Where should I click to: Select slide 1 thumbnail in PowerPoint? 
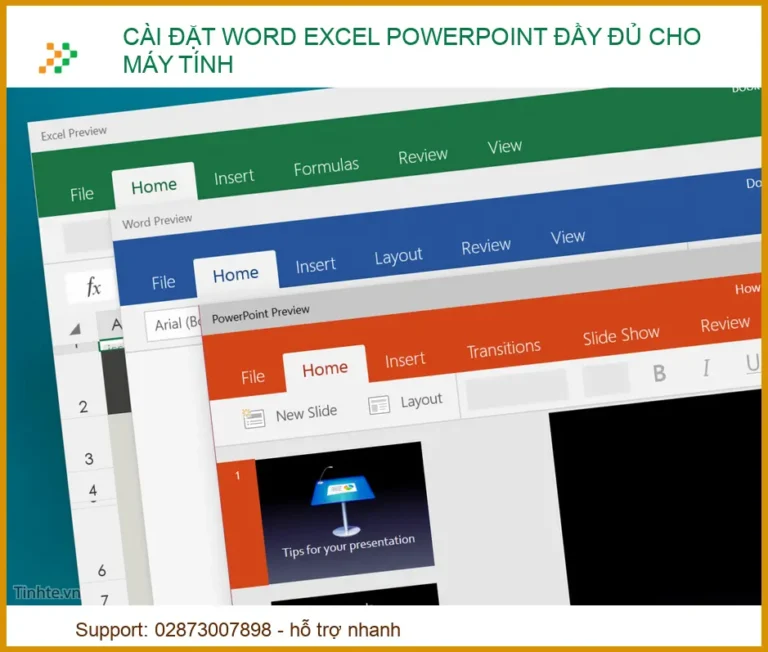tap(344, 512)
